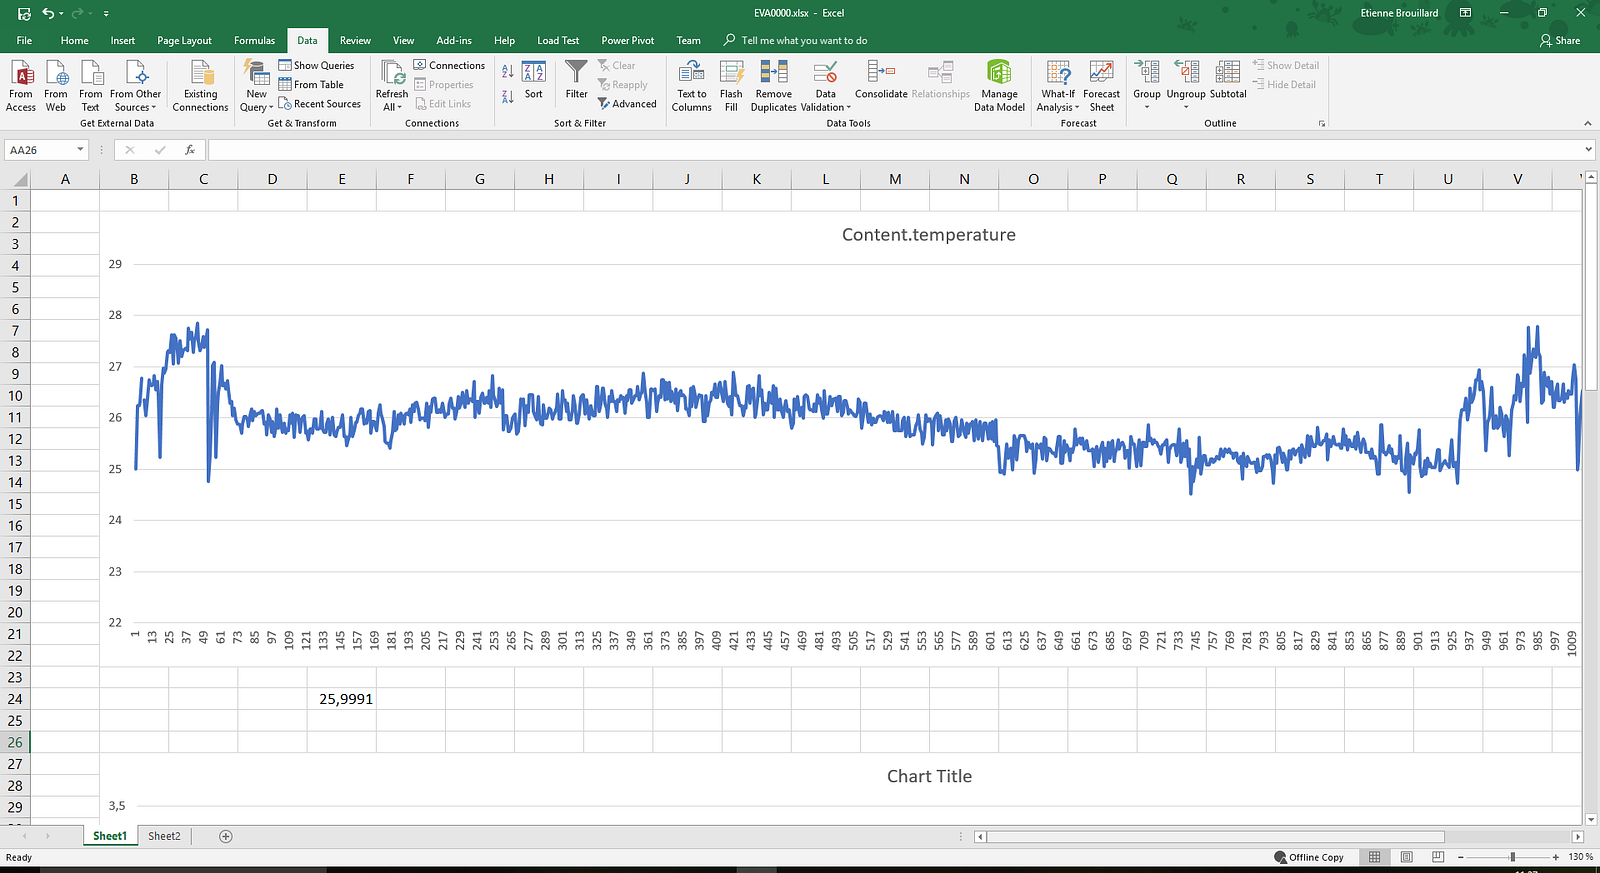
Task: Open Manage Data Model
Action: [x=999, y=73]
